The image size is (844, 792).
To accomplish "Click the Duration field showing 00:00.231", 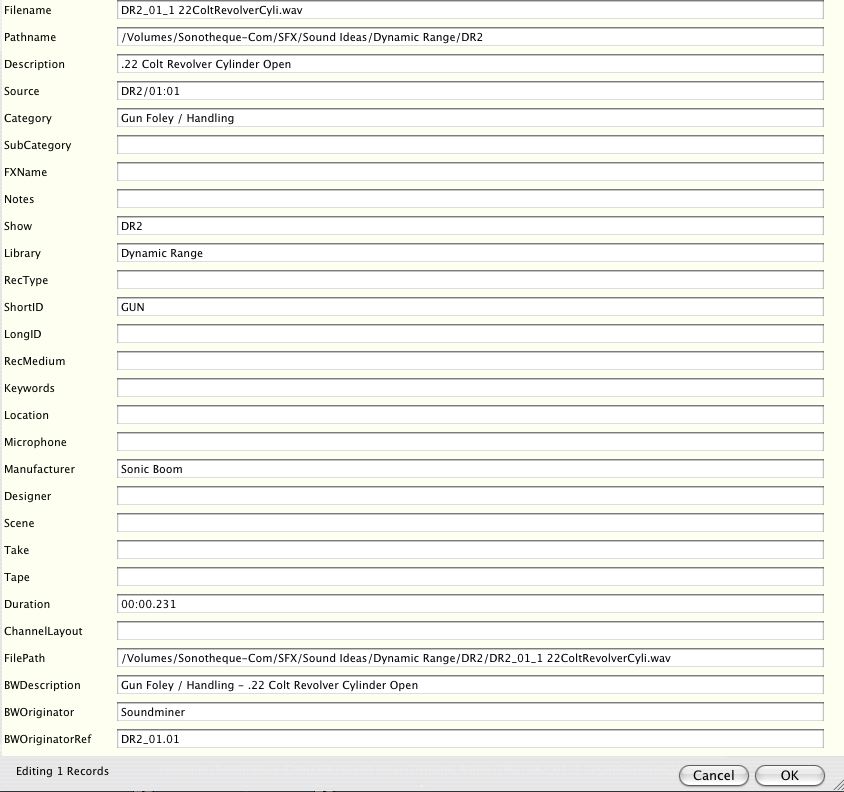I will pyautogui.click(x=470, y=604).
